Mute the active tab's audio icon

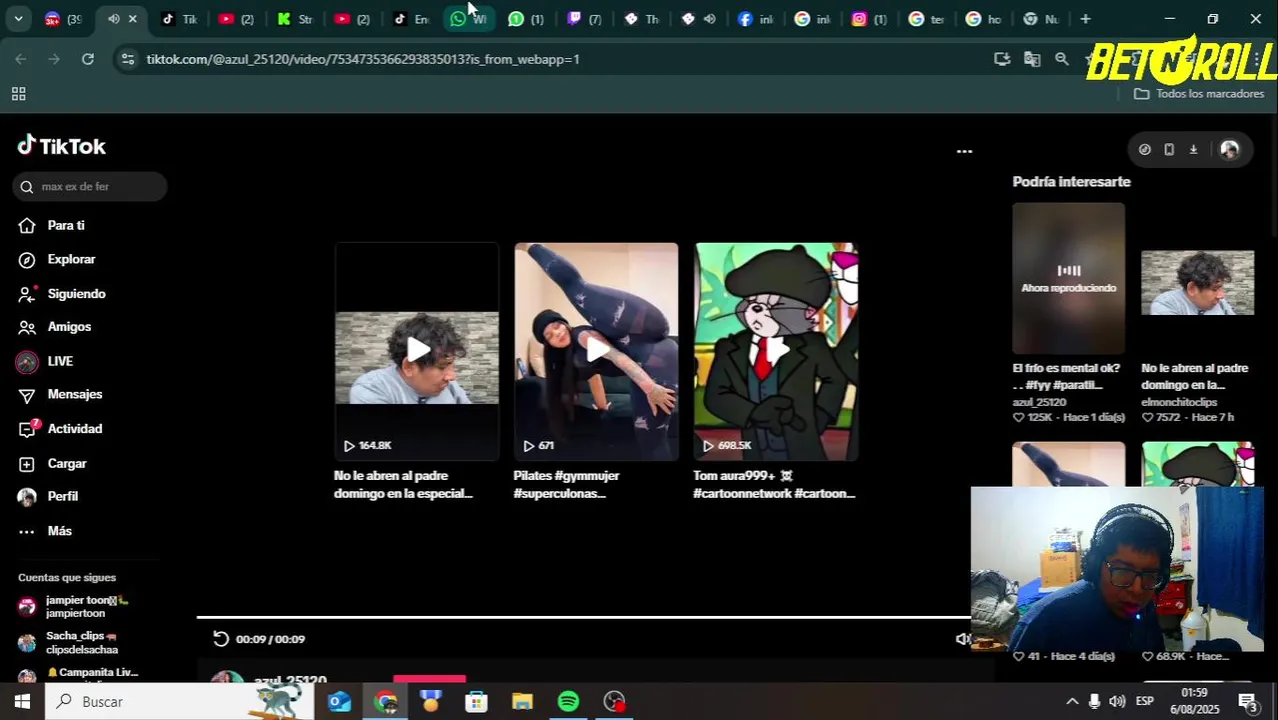coord(113,19)
